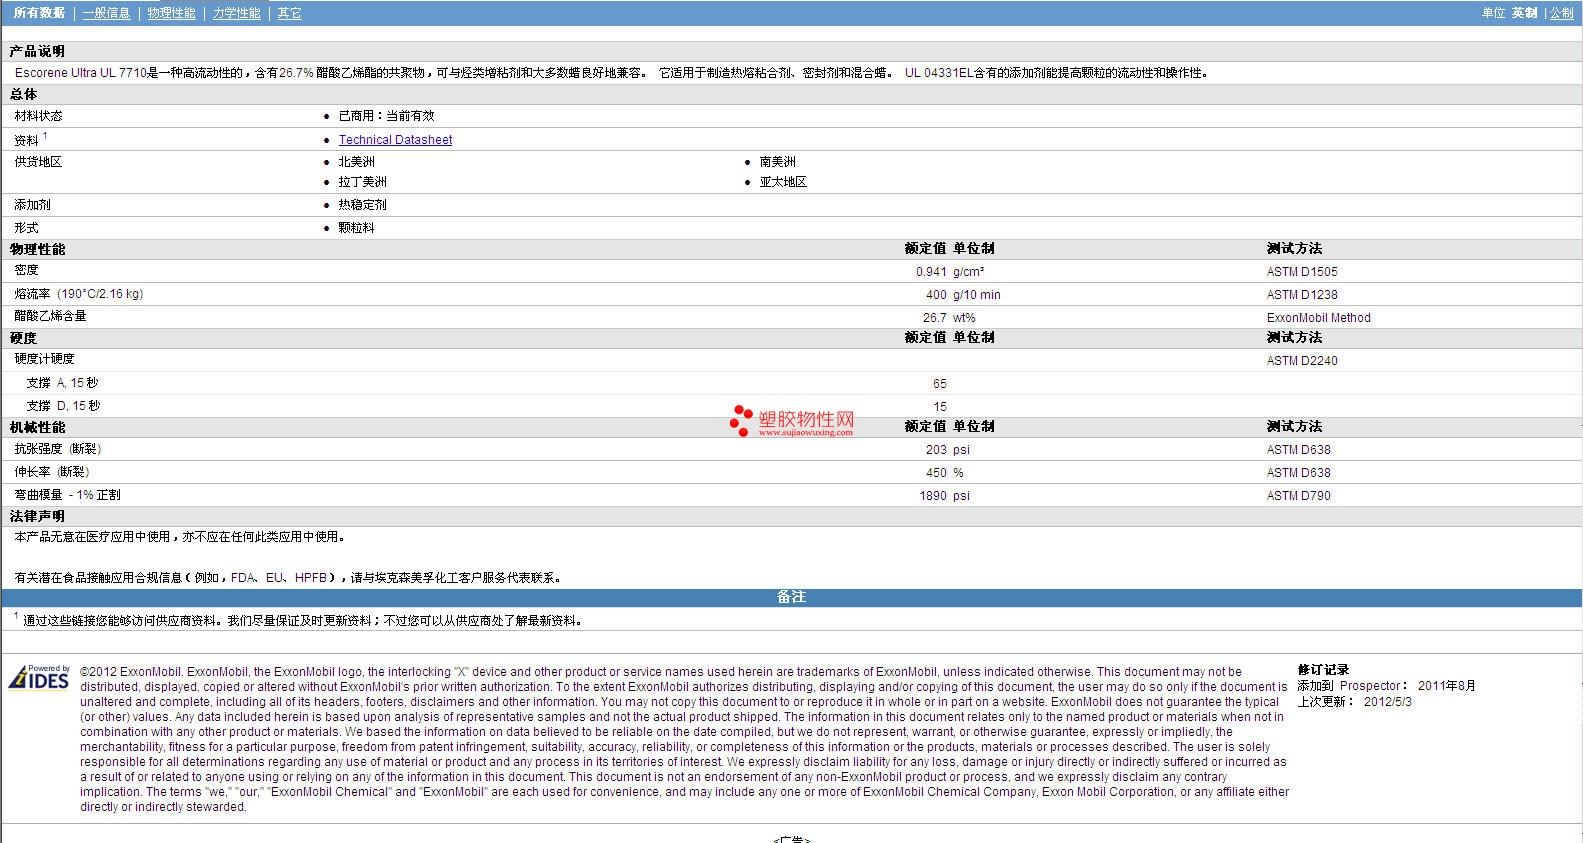Click the 已商用：当前有效 status entry
The width and height of the screenshot is (1583, 843).
click(386, 116)
